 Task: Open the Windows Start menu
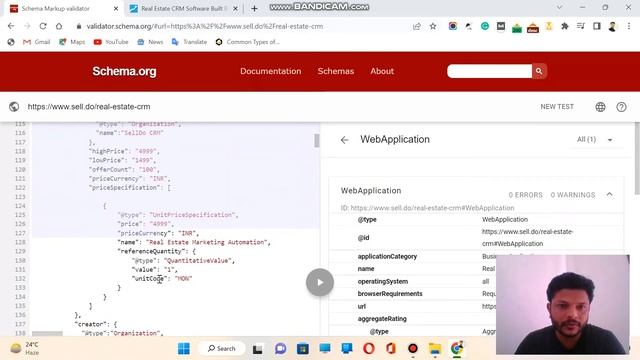click(184, 349)
